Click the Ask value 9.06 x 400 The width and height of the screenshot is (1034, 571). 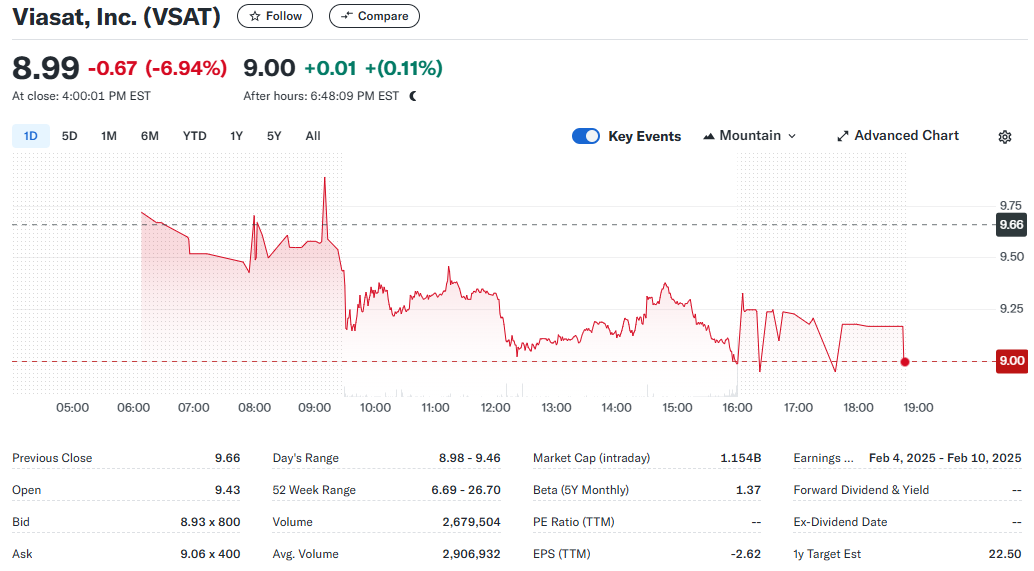coord(210,554)
